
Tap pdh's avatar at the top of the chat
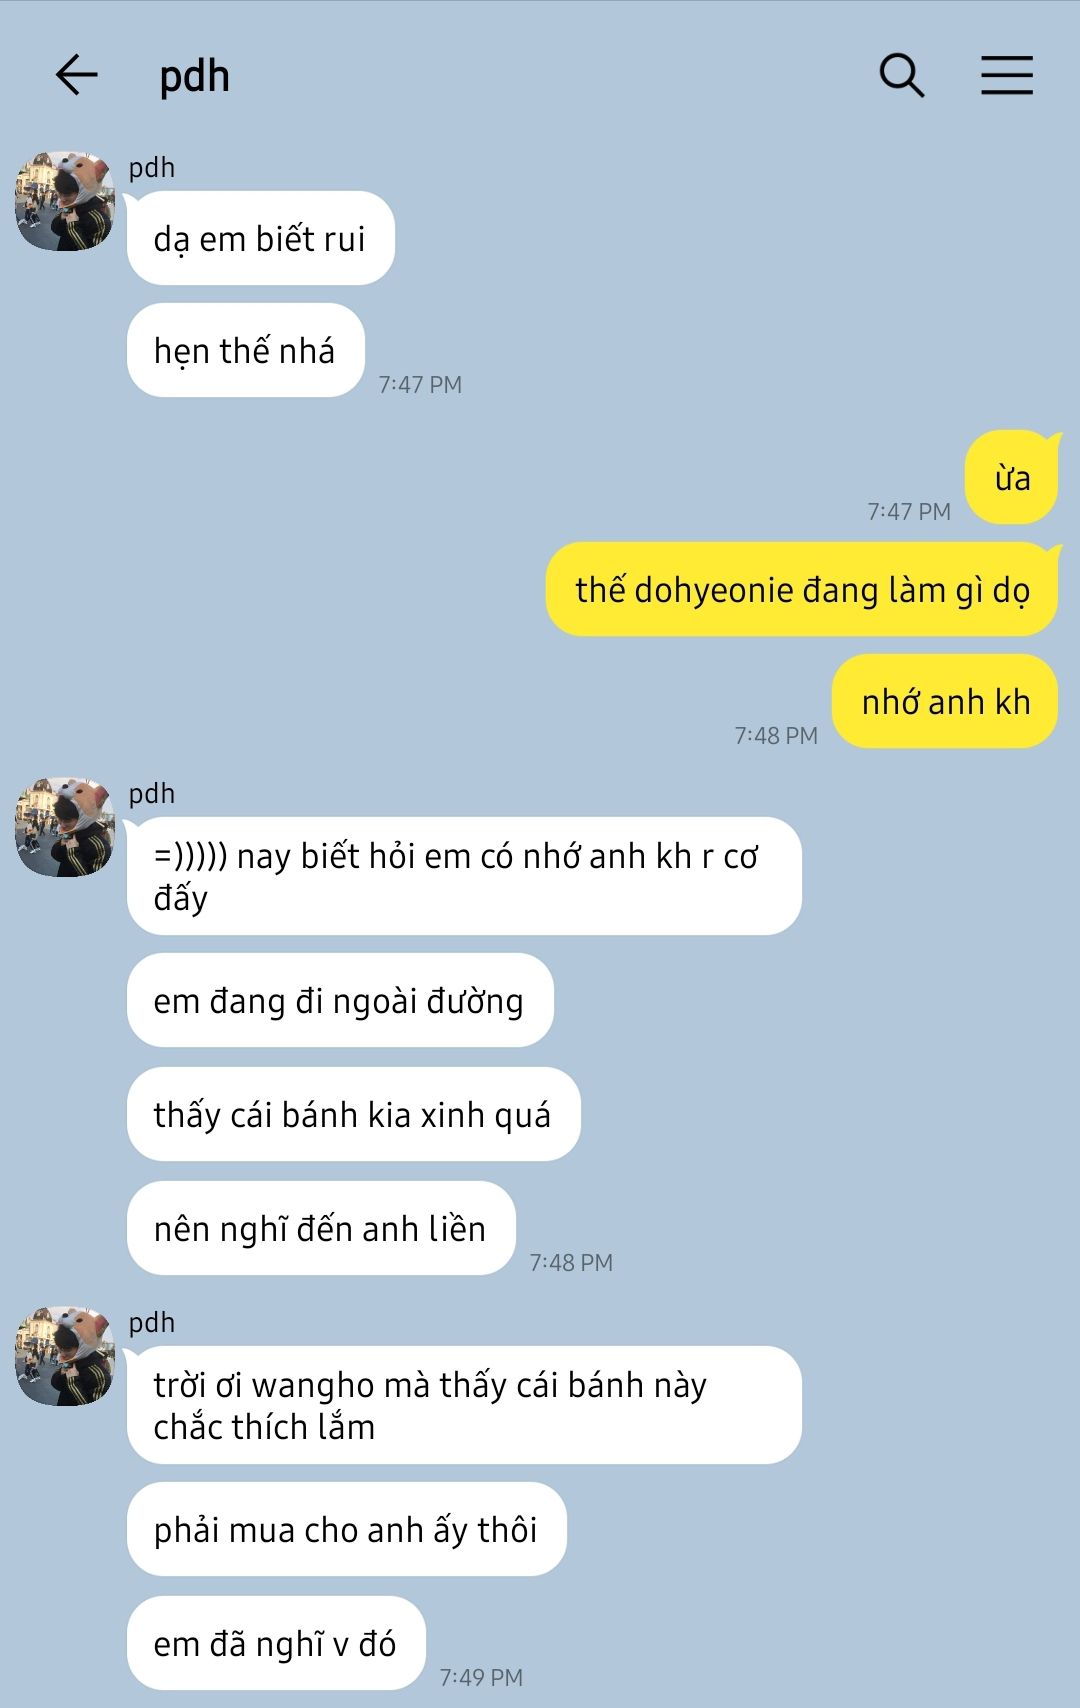tap(65, 201)
